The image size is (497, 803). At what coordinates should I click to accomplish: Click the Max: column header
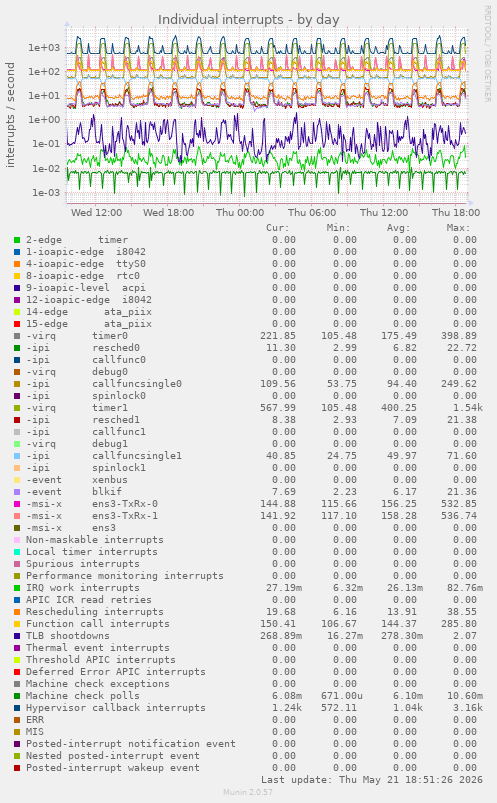click(458, 228)
